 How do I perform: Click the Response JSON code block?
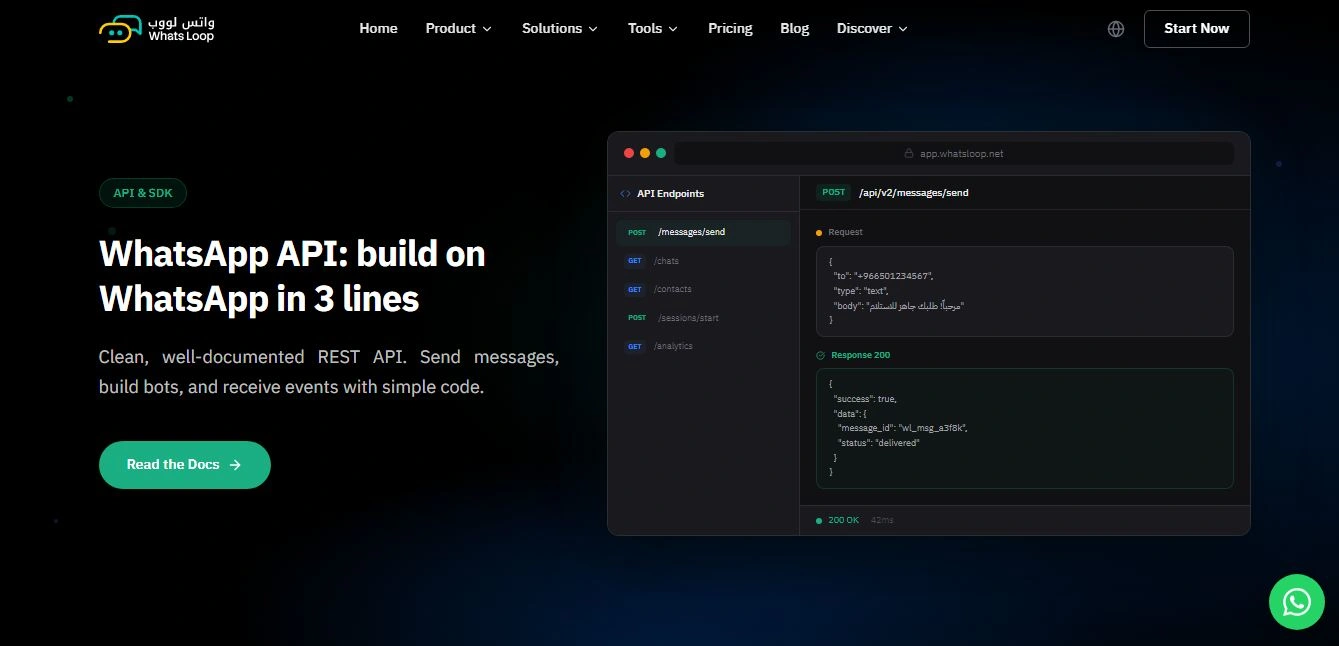point(1025,428)
